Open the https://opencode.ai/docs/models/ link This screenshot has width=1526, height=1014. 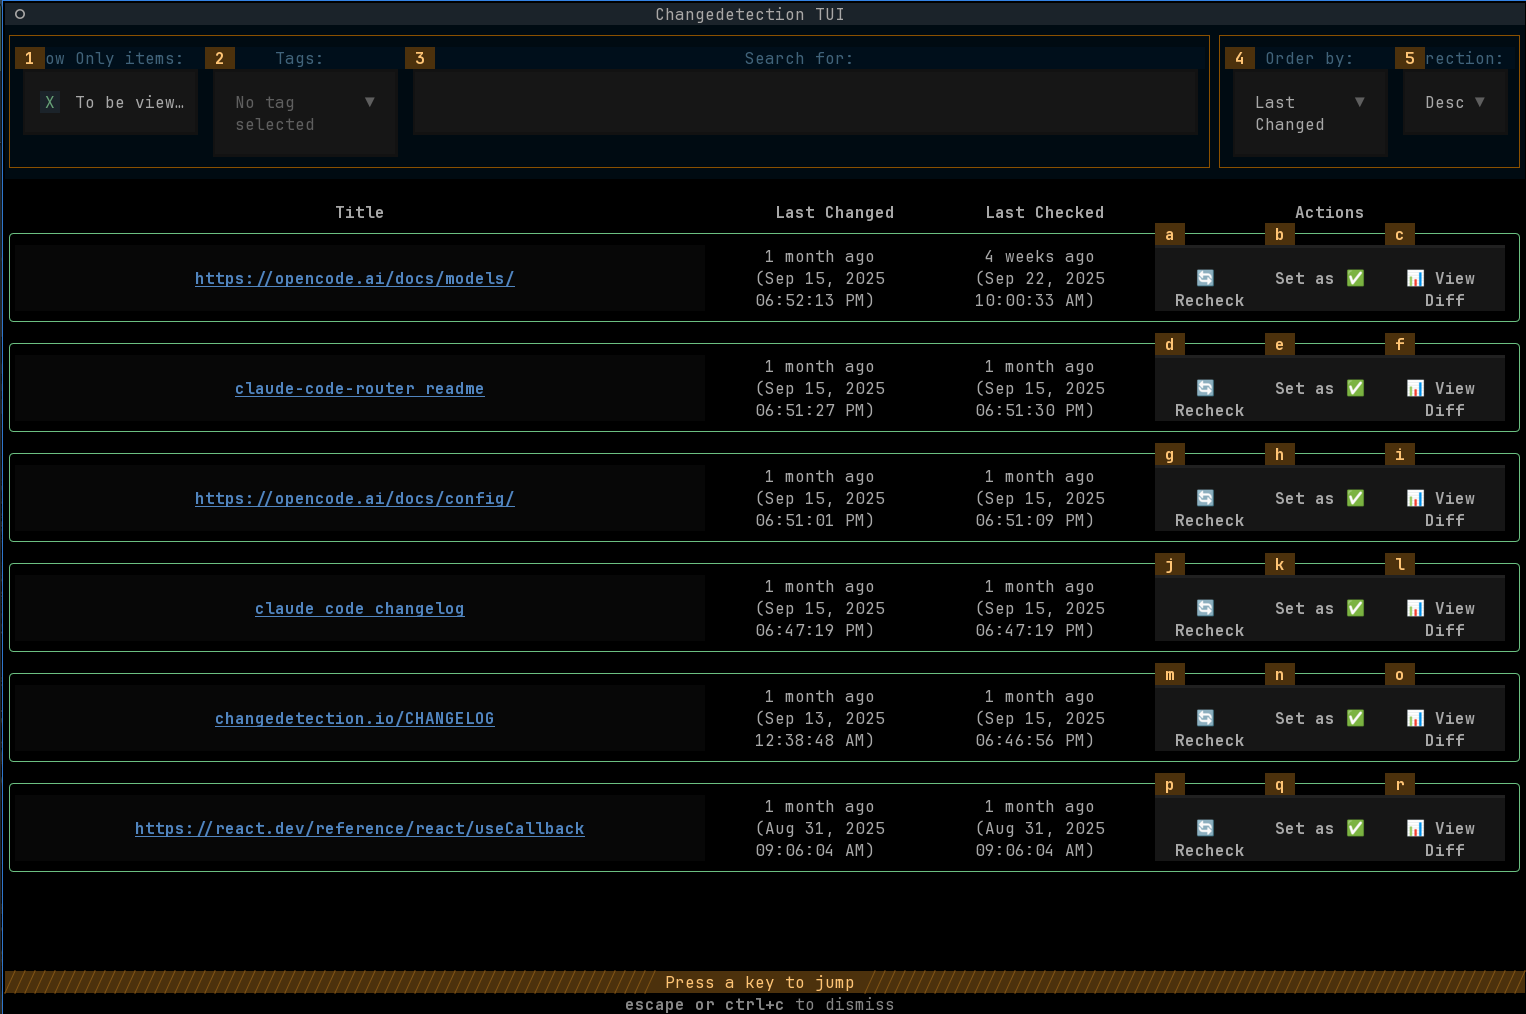coord(355,278)
